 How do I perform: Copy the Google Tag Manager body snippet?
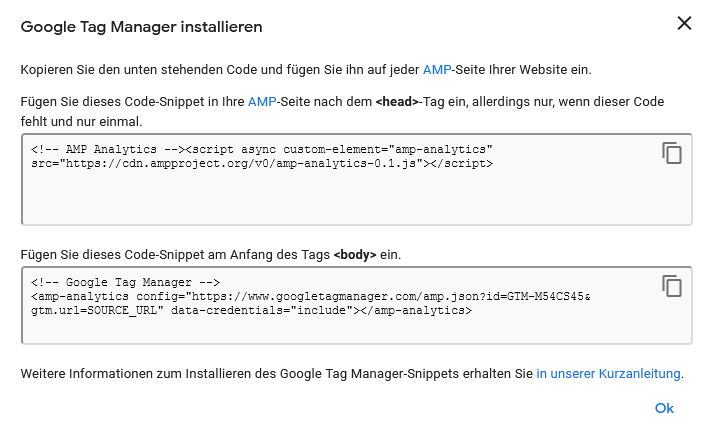point(672,286)
